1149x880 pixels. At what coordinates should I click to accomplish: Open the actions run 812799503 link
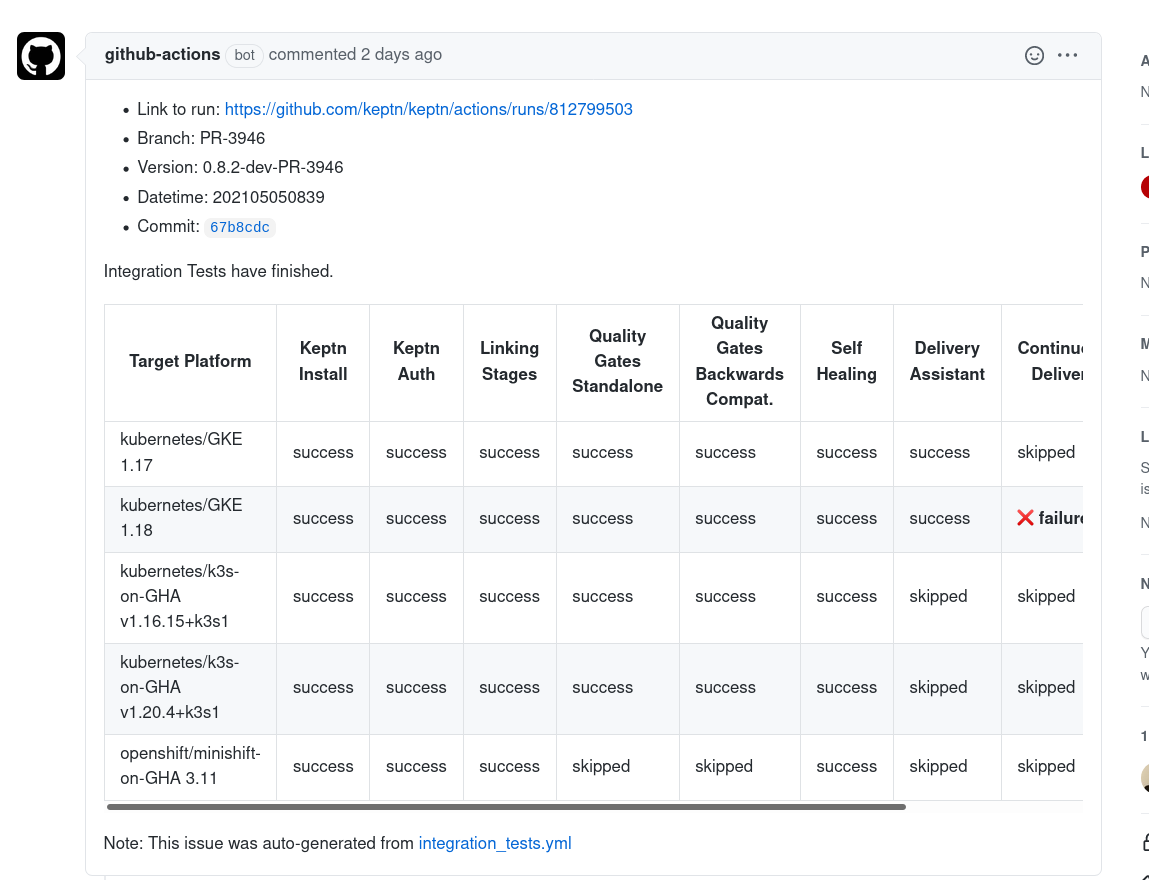coord(429,109)
